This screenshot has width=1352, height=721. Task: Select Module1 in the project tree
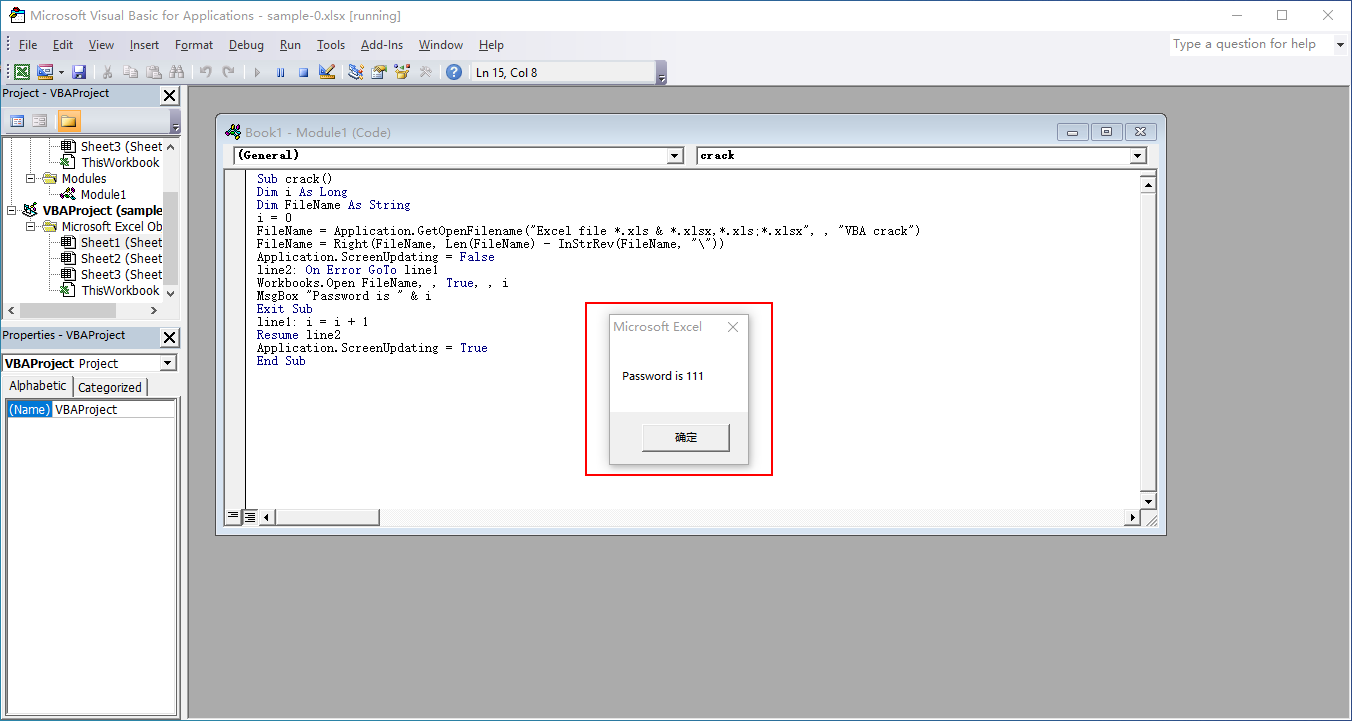pyautogui.click(x=103, y=195)
